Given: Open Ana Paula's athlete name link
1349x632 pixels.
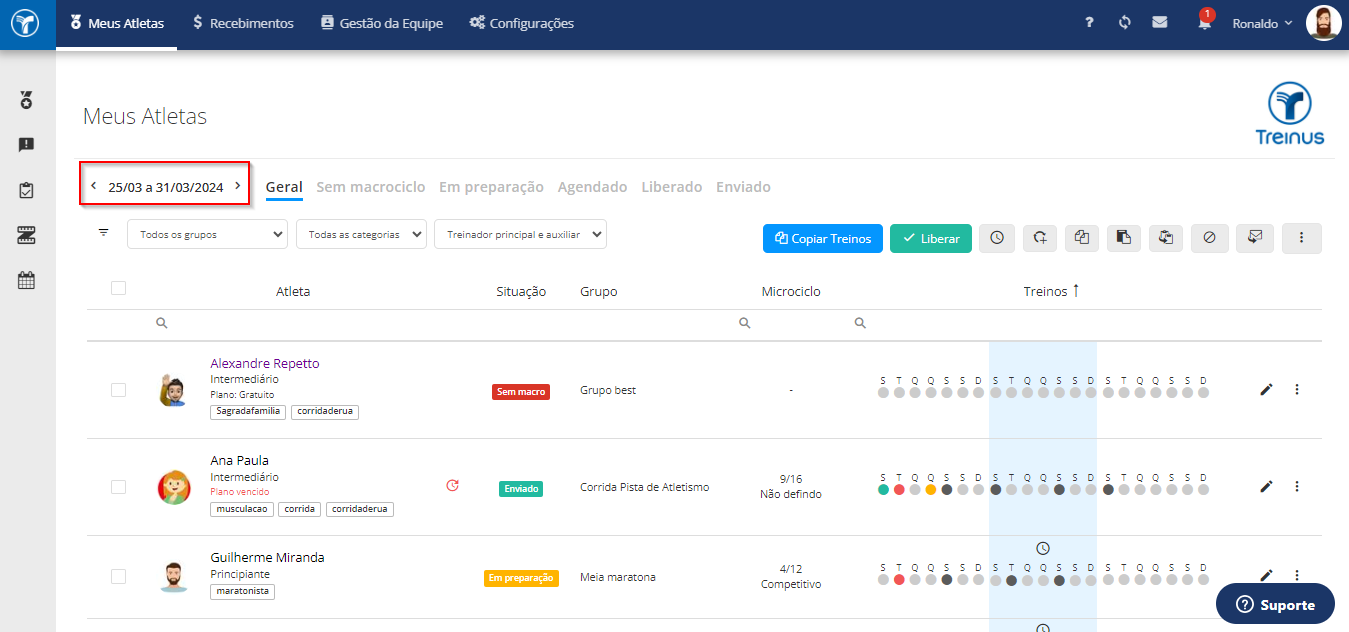Looking at the screenshot, I should click(x=239, y=460).
